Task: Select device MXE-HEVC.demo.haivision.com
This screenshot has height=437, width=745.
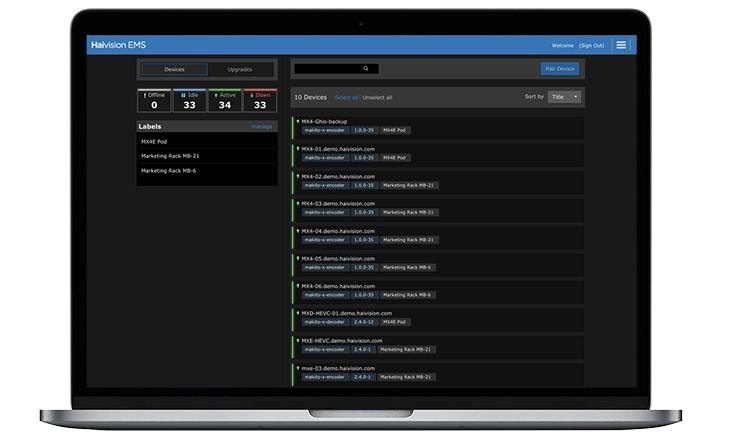Action: click(438, 347)
